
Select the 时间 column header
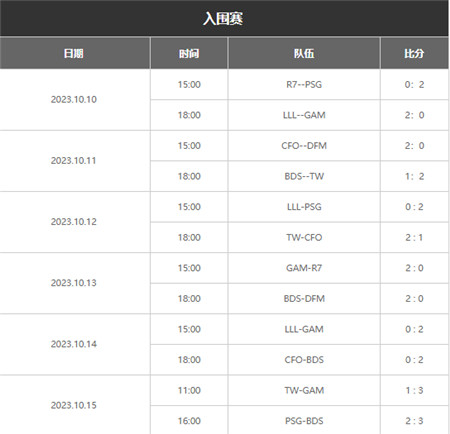pos(189,53)
